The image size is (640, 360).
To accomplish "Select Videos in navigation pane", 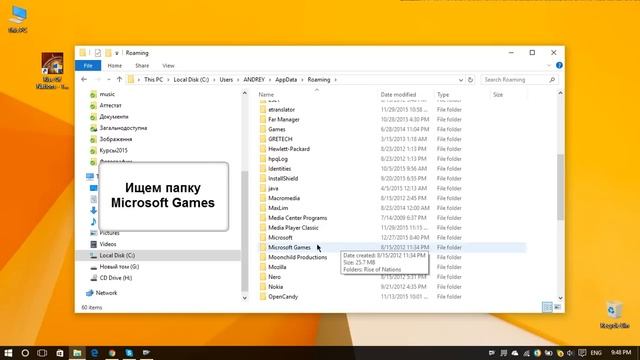I will (x=108, y=244).
